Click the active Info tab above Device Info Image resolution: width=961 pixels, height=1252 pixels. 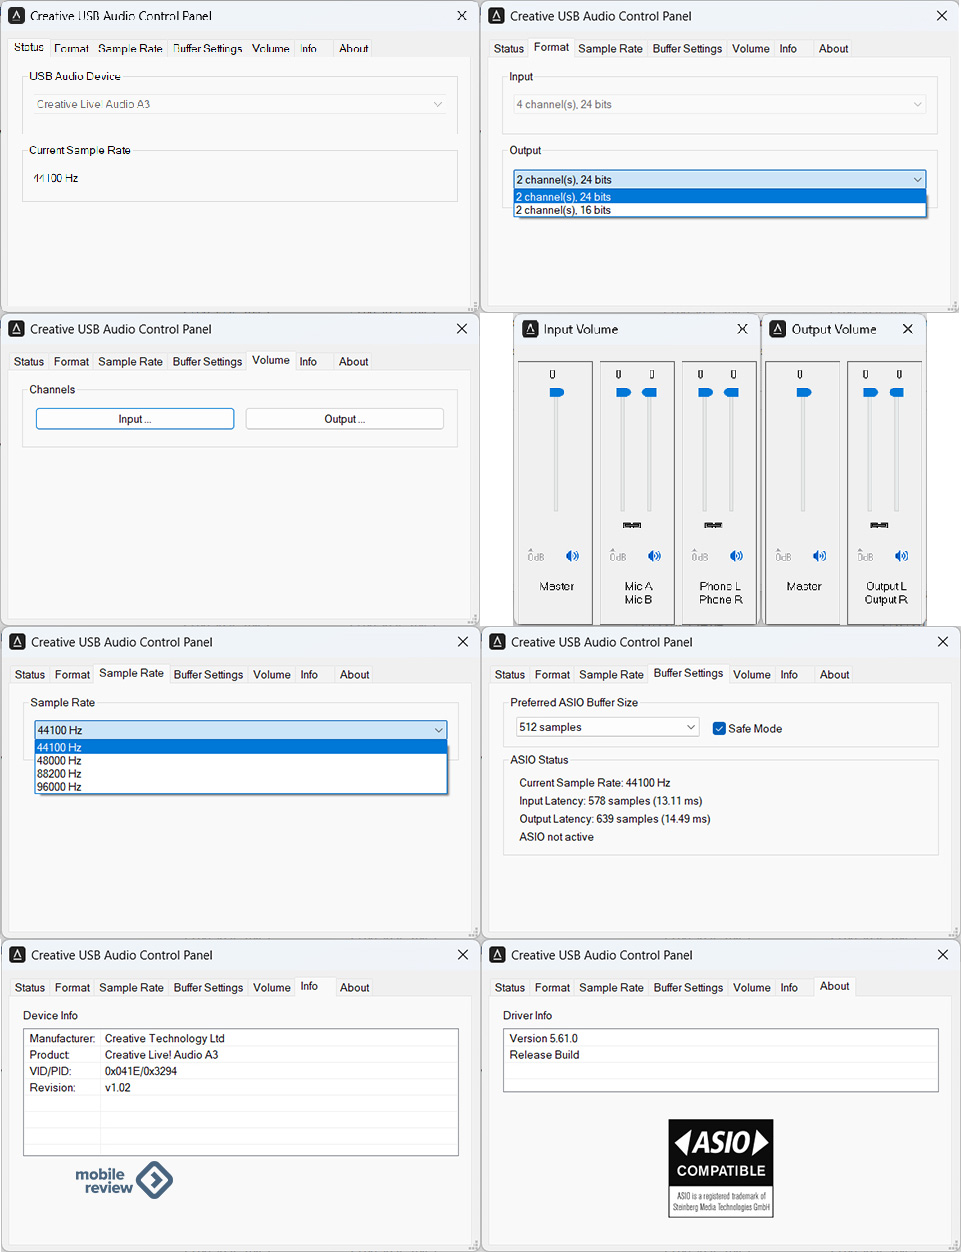(309, 986)
